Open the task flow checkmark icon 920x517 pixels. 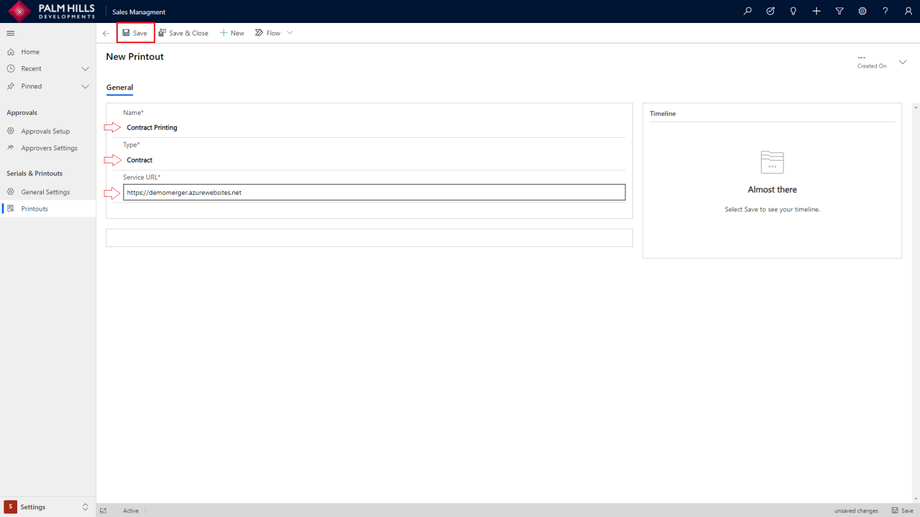(x=770, y=11)
